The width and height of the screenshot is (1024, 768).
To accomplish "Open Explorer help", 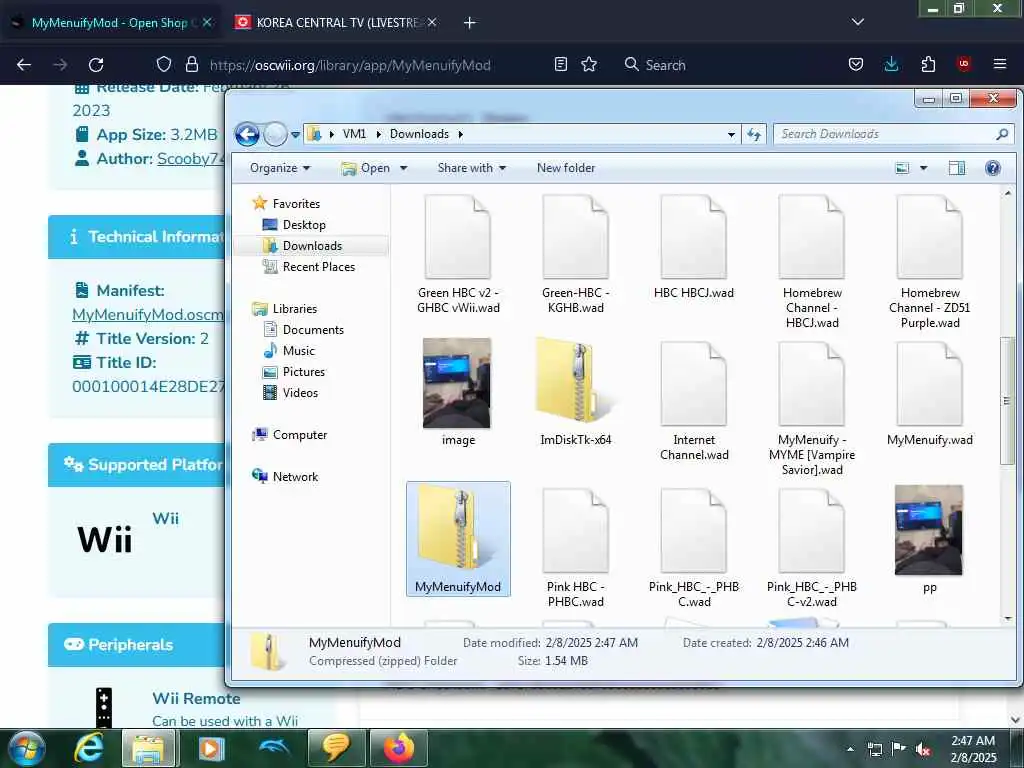I will tap(993, 168).
